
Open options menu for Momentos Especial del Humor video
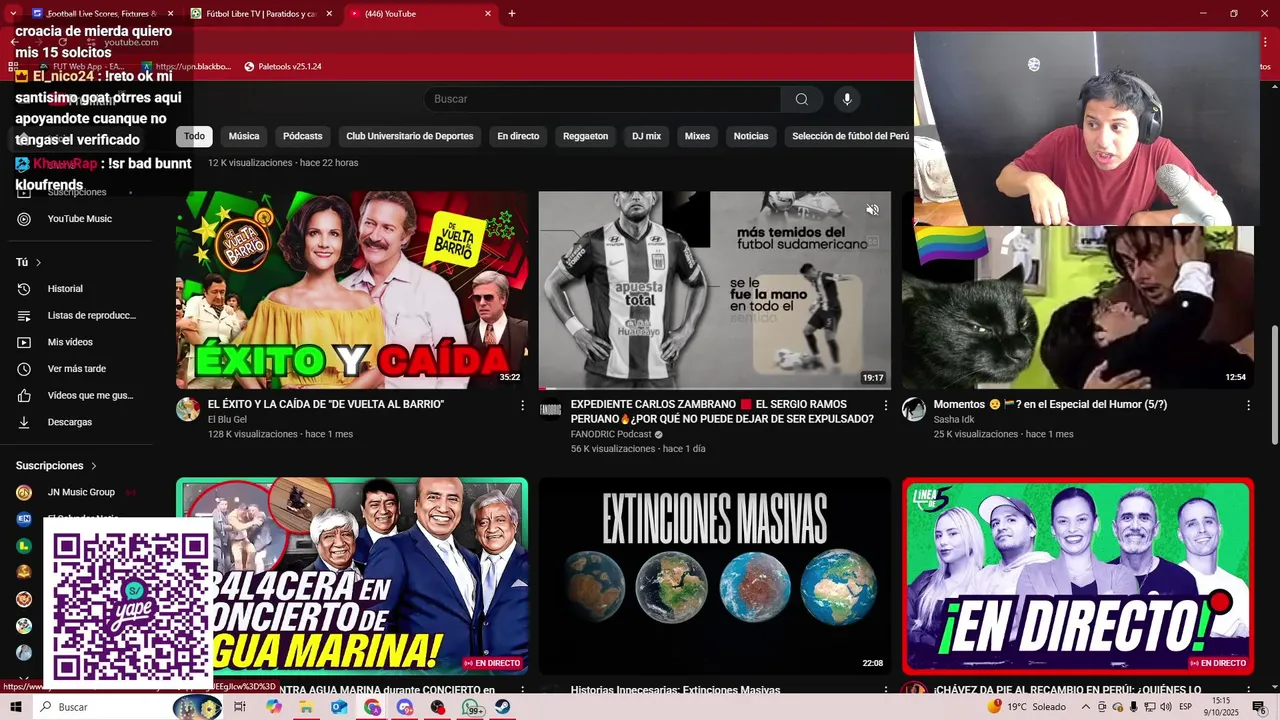tap(1248, 405)
